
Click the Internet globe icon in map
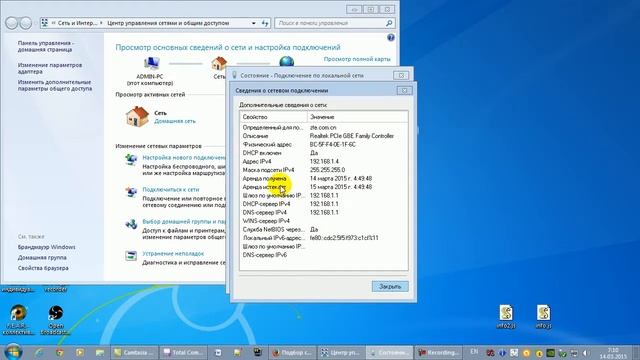click(287, 62)
